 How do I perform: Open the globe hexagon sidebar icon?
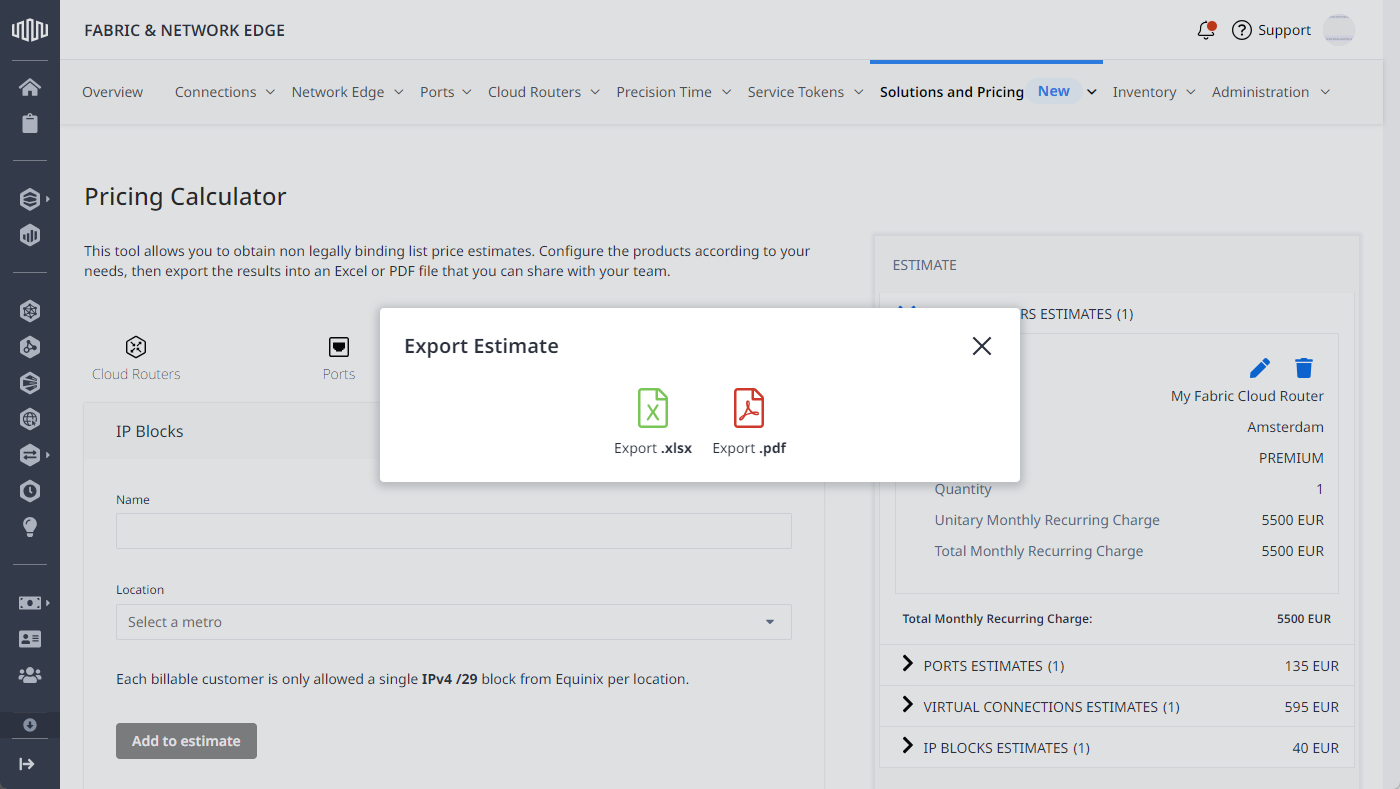(30, 419)
